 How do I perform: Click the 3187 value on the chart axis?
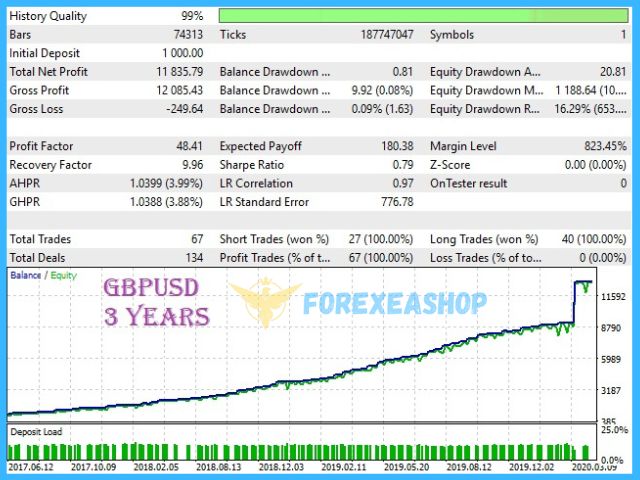pyautogui.click(x=611, y=391)
